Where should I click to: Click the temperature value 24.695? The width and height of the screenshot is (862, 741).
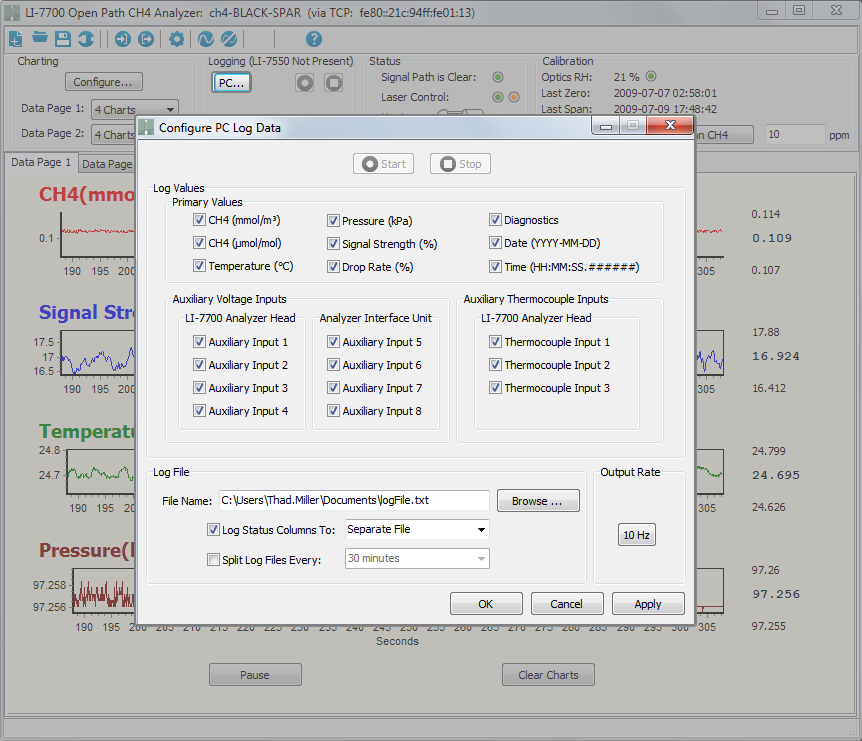(x=776, y=475)
